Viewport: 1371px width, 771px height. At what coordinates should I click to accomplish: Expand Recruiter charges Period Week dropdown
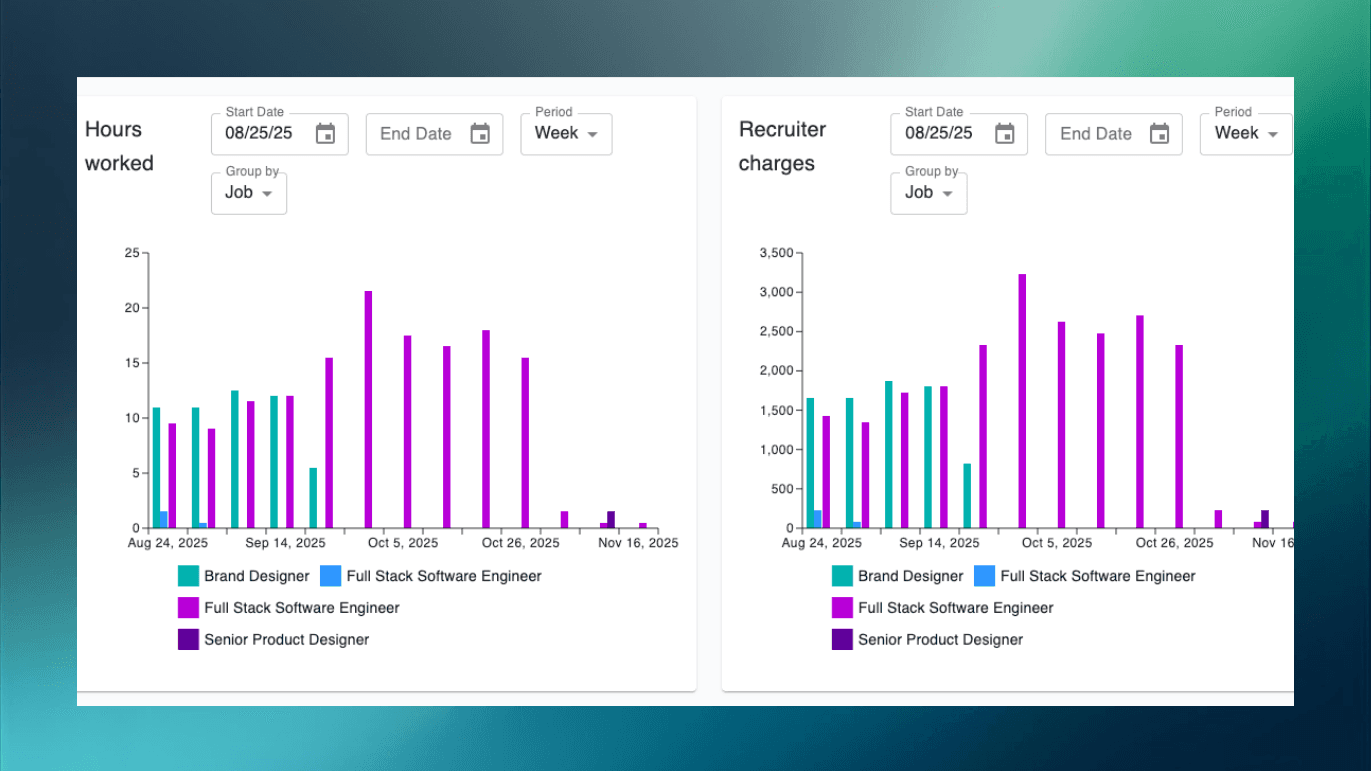(1246, 134)
